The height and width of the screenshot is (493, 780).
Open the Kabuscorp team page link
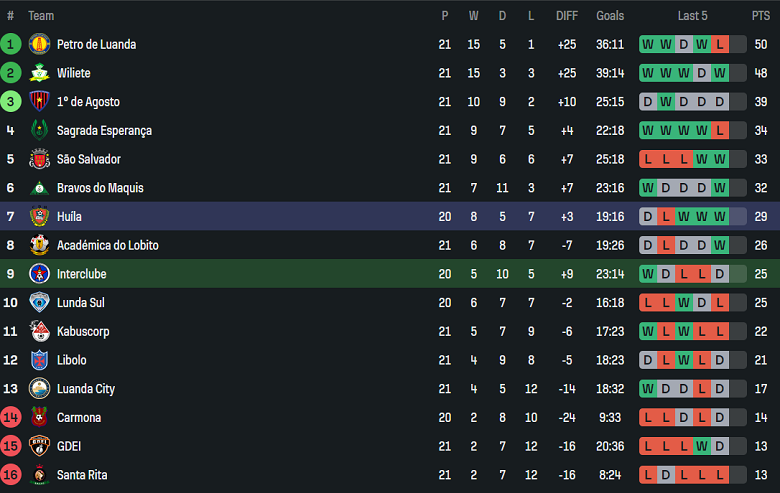coord(83,331)
